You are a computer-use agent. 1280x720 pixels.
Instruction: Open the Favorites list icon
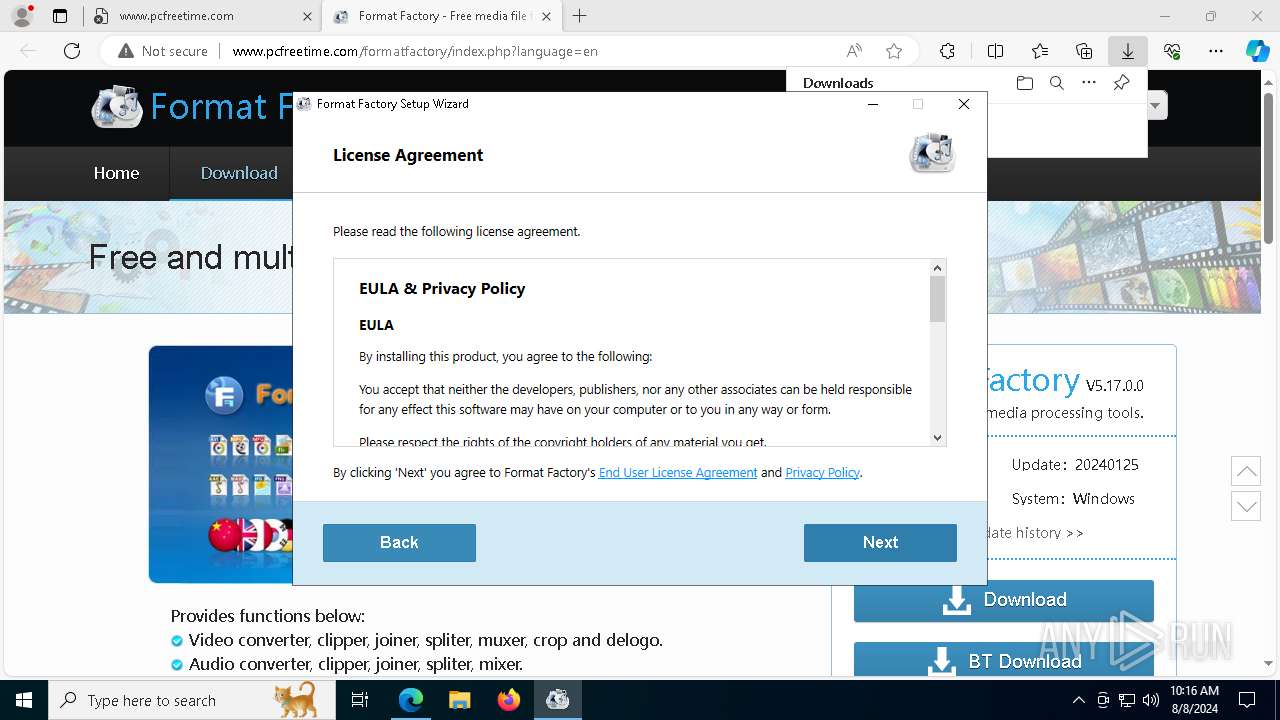click(1040, 51)
